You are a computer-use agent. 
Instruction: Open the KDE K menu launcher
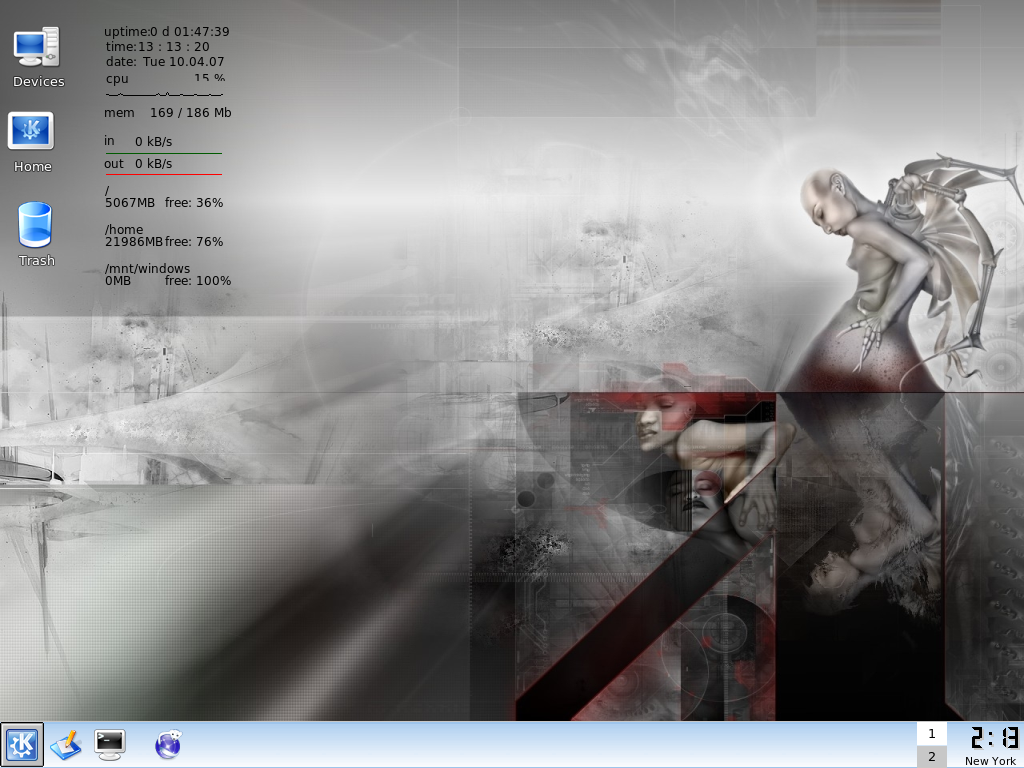(22, 744)
